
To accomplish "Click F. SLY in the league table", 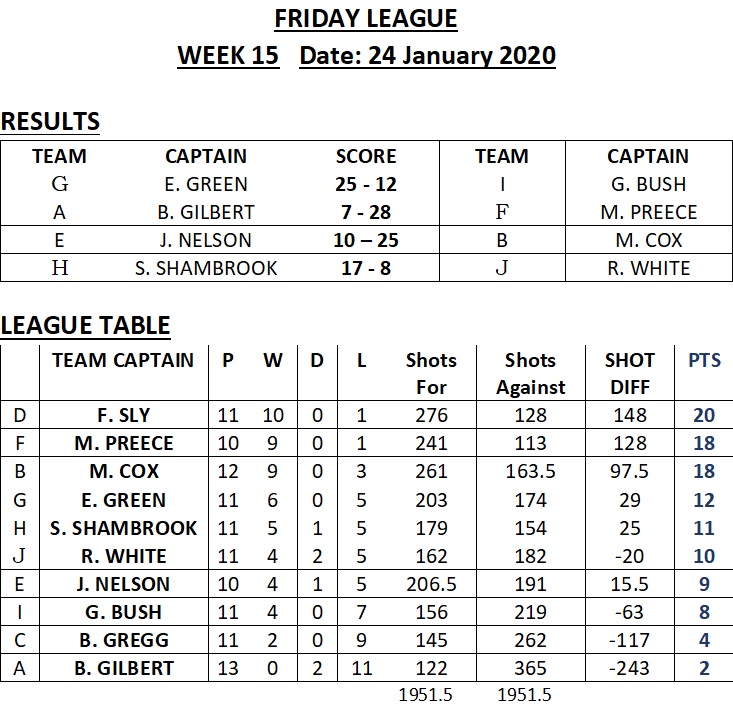I will point(123,415).
